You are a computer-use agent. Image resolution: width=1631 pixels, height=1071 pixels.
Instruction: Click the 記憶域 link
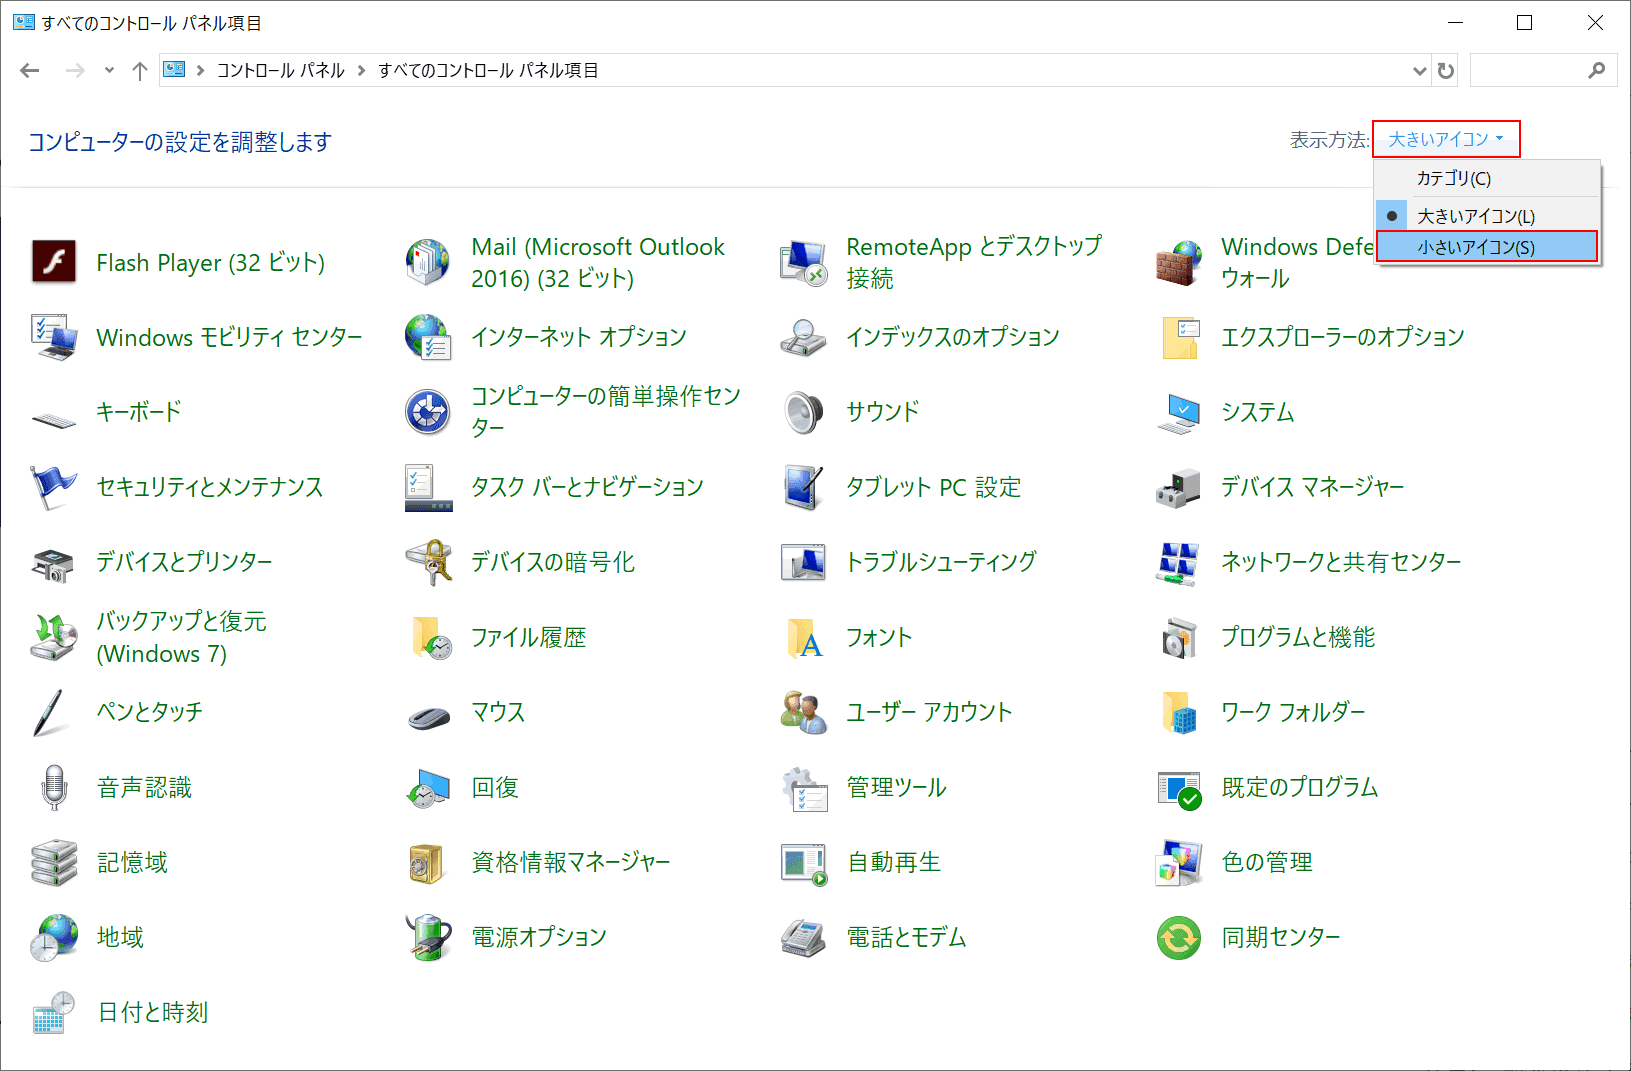[132, 862]
